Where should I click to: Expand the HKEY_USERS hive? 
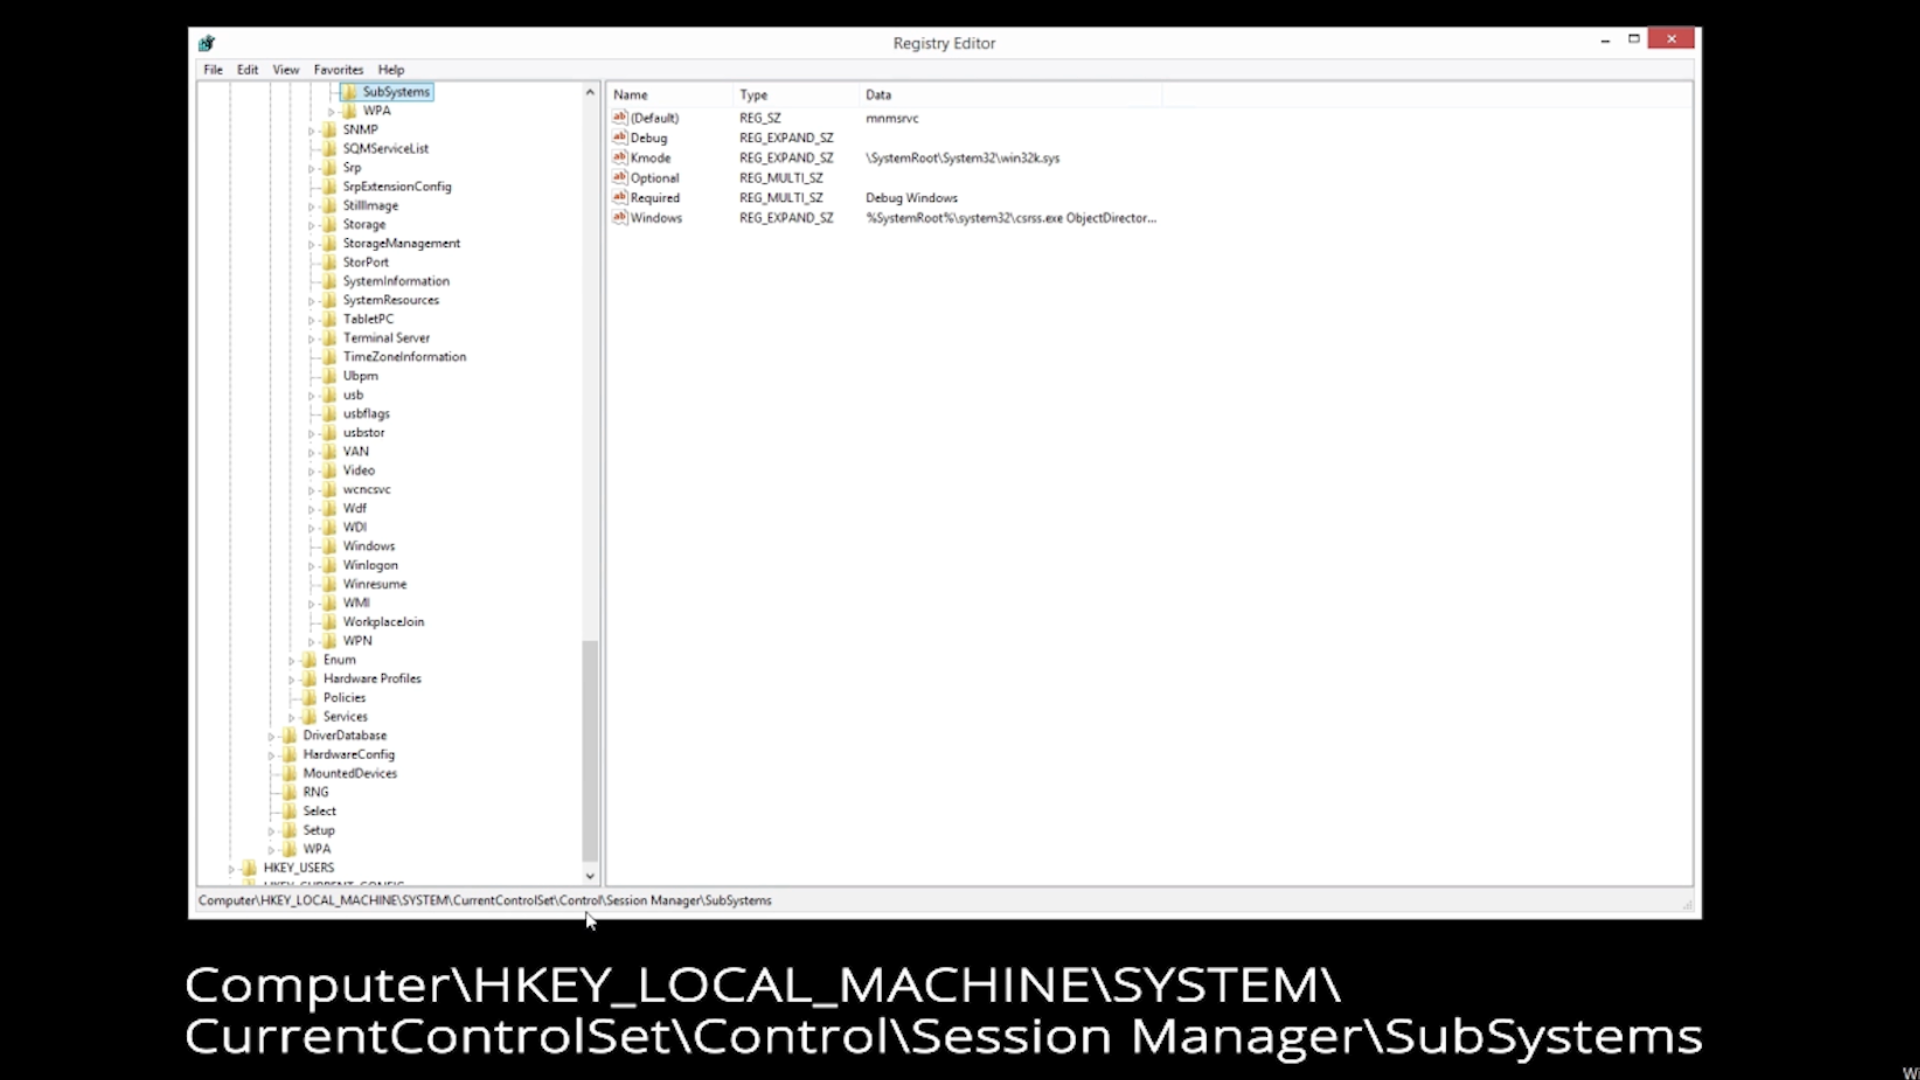pyautogui.click(x=231, y=869)
